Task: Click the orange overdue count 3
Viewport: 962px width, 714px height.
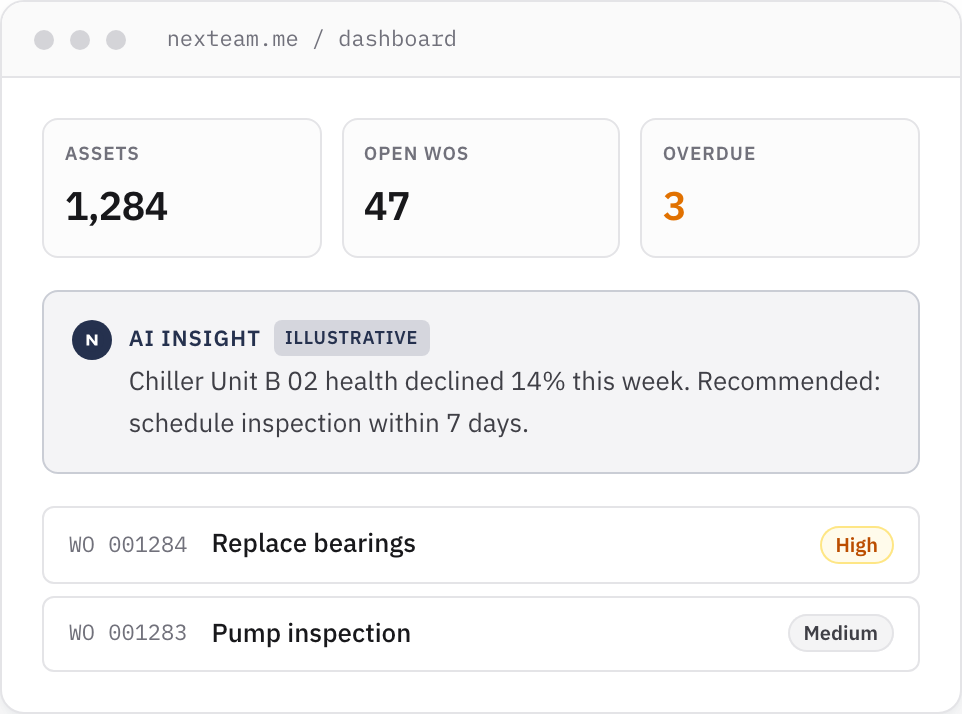Action: [674, 206]
